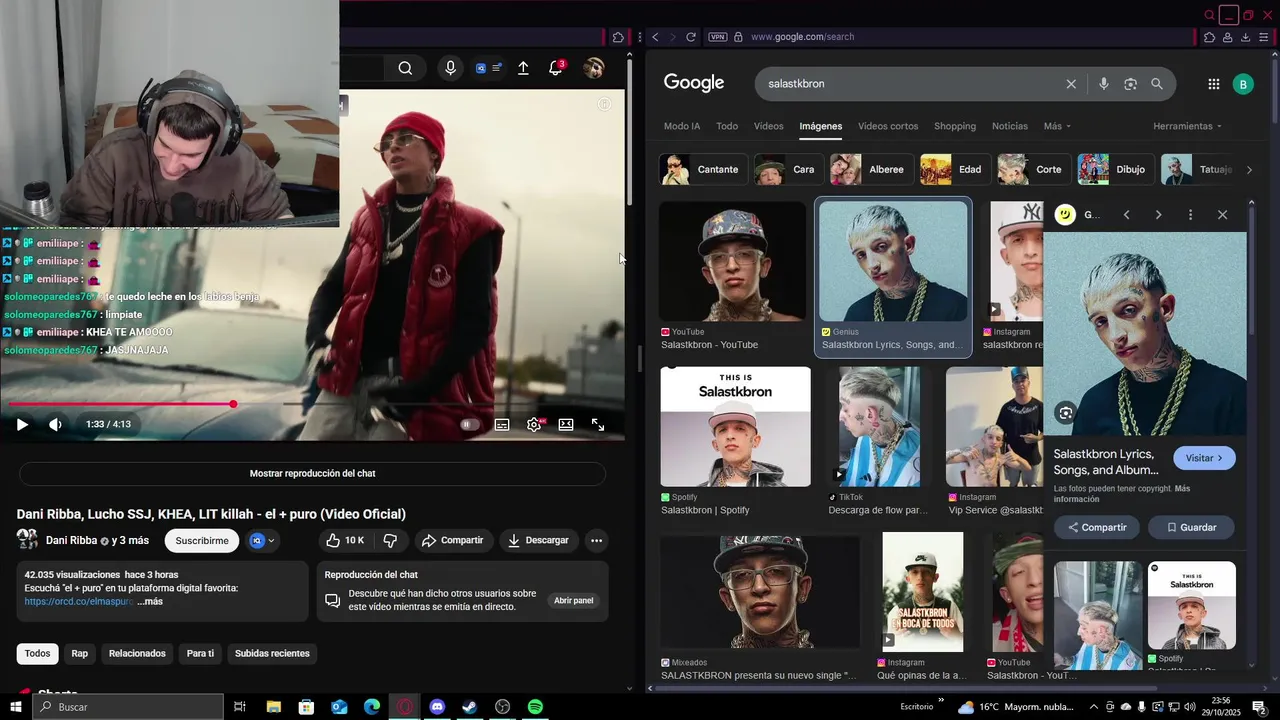Click Visitar button in image preview
This screenshot has height=720, width=1280.
click(1204, 458)
